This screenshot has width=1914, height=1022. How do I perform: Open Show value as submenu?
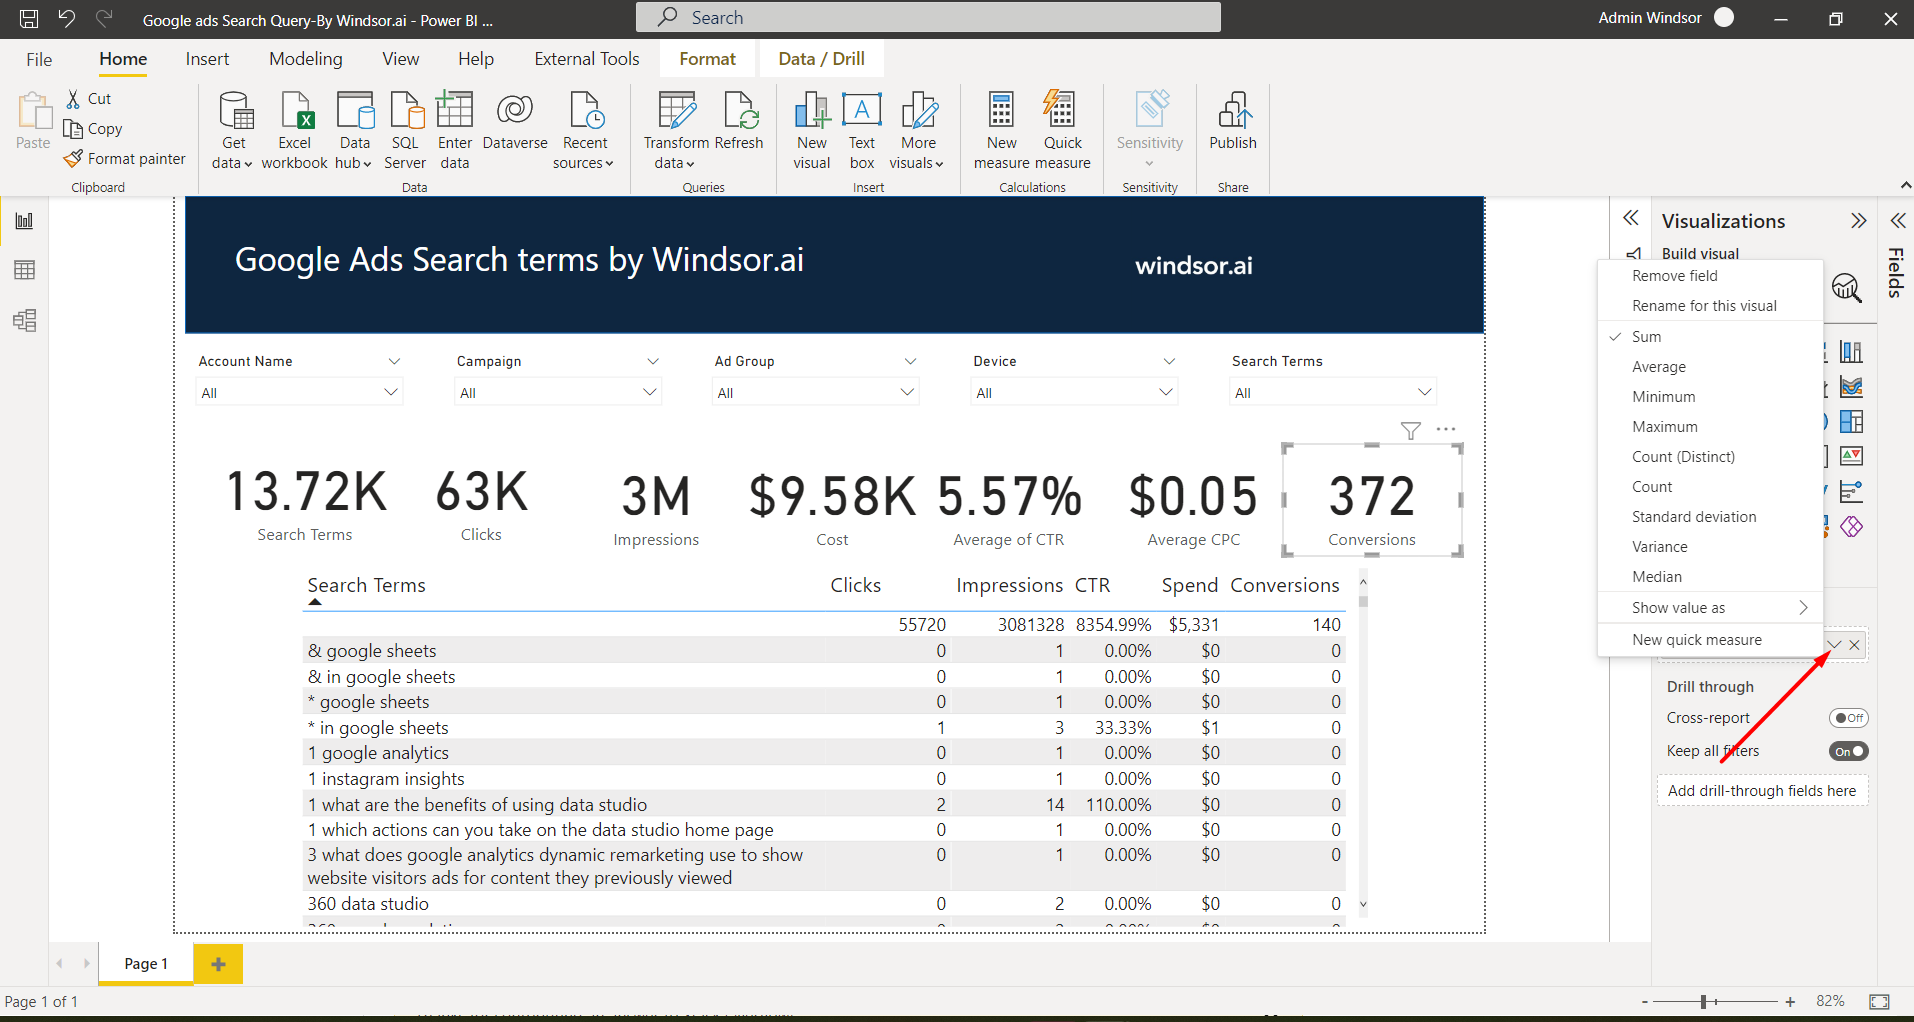1711,608
